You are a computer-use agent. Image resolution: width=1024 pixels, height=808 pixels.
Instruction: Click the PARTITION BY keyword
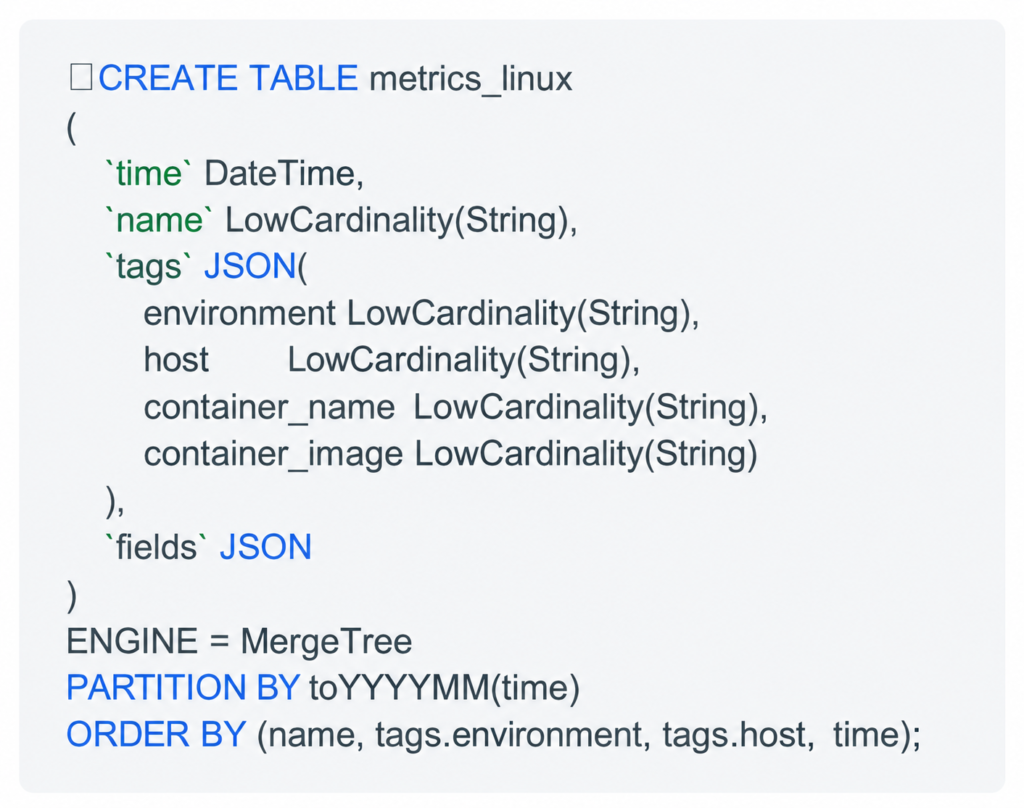(x=183, y=688)
